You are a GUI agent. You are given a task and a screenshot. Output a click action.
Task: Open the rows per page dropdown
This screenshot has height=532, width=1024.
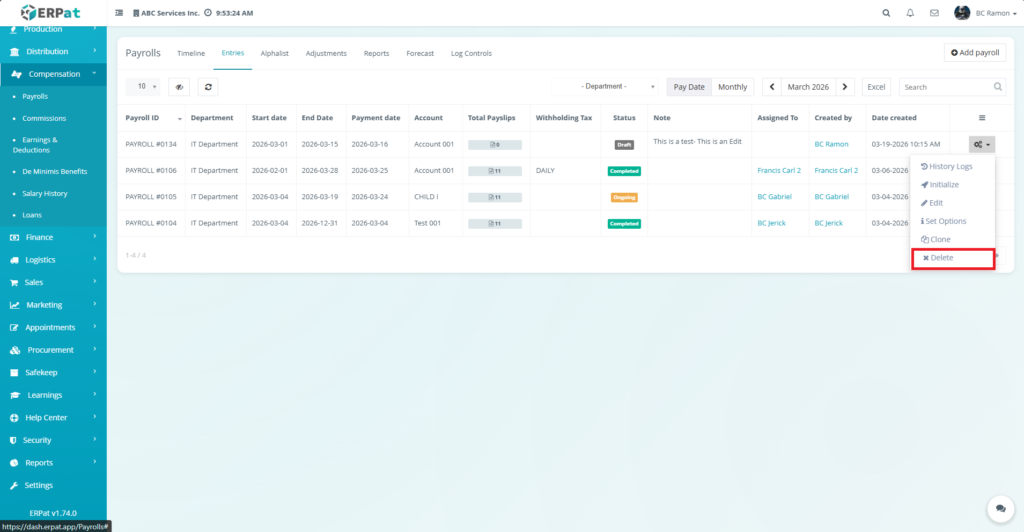click(147, 87)
